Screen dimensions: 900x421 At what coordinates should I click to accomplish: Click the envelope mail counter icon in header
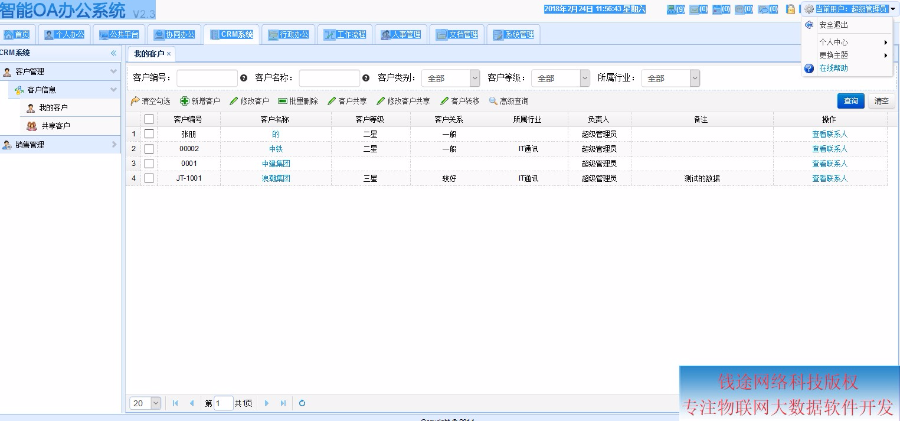pos(695,9)
